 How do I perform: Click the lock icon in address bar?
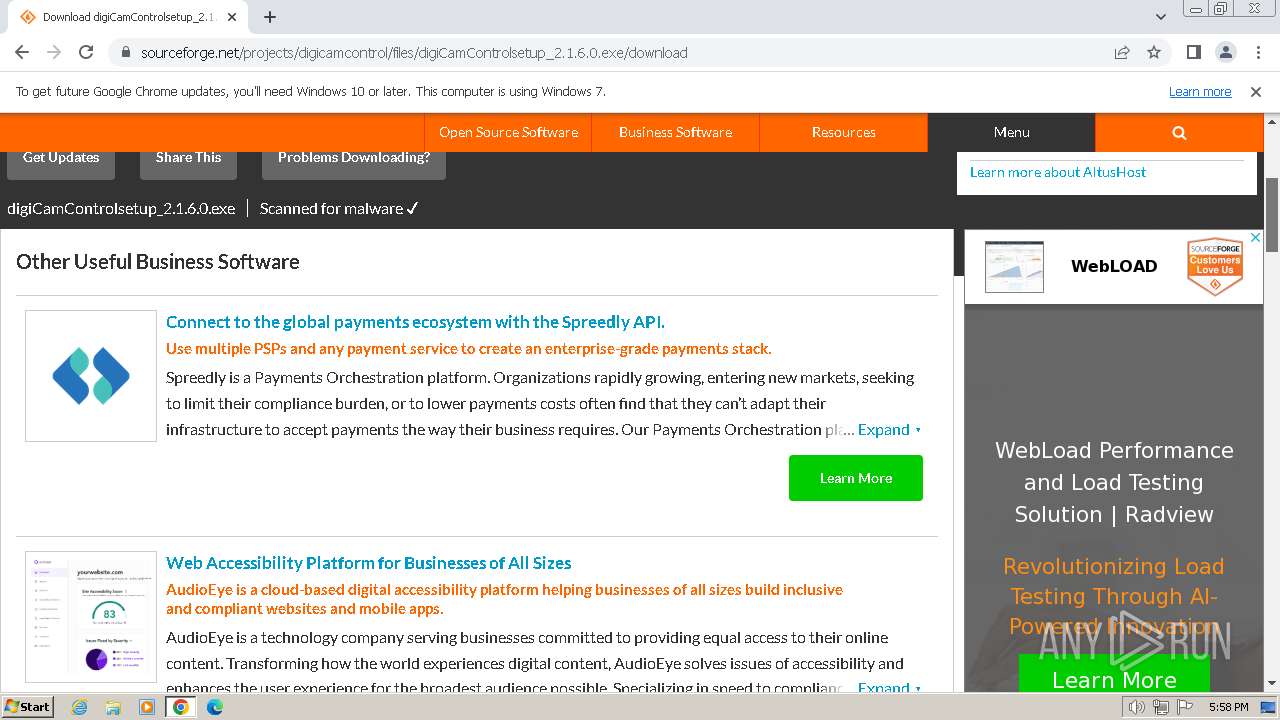[x=125, y=53]
